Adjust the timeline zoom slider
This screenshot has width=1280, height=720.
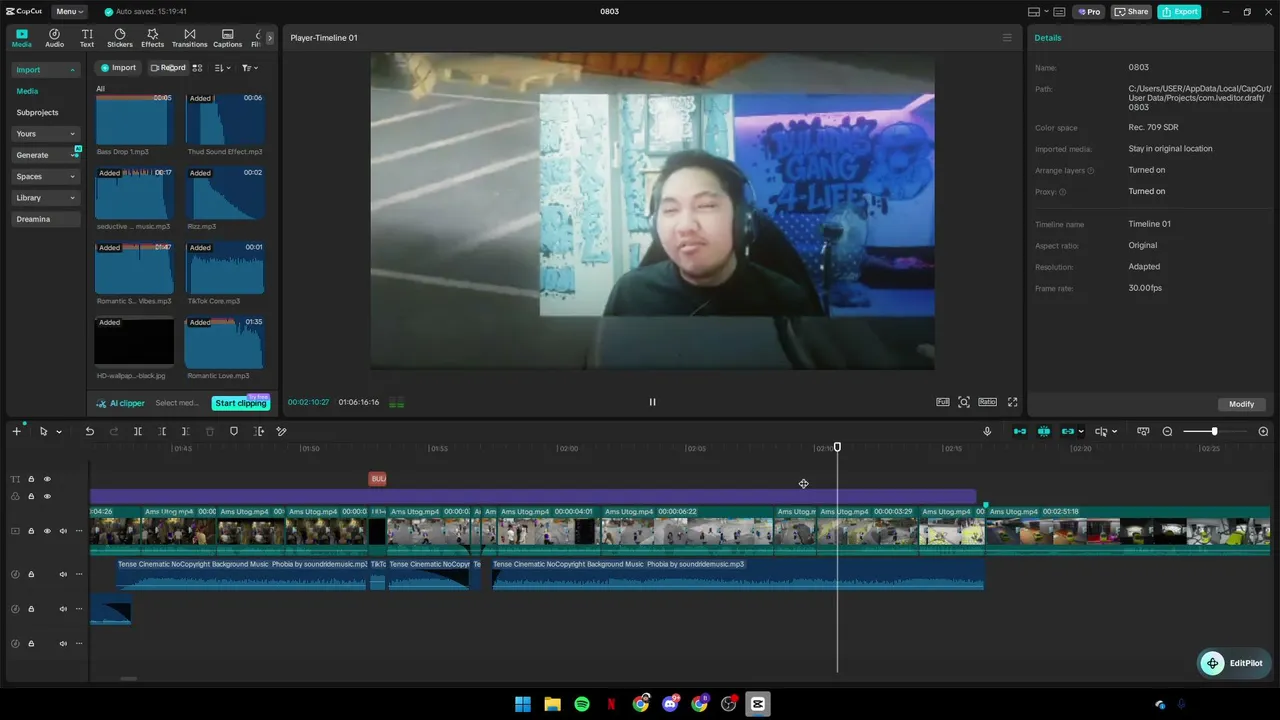(x=1214, y=431)
